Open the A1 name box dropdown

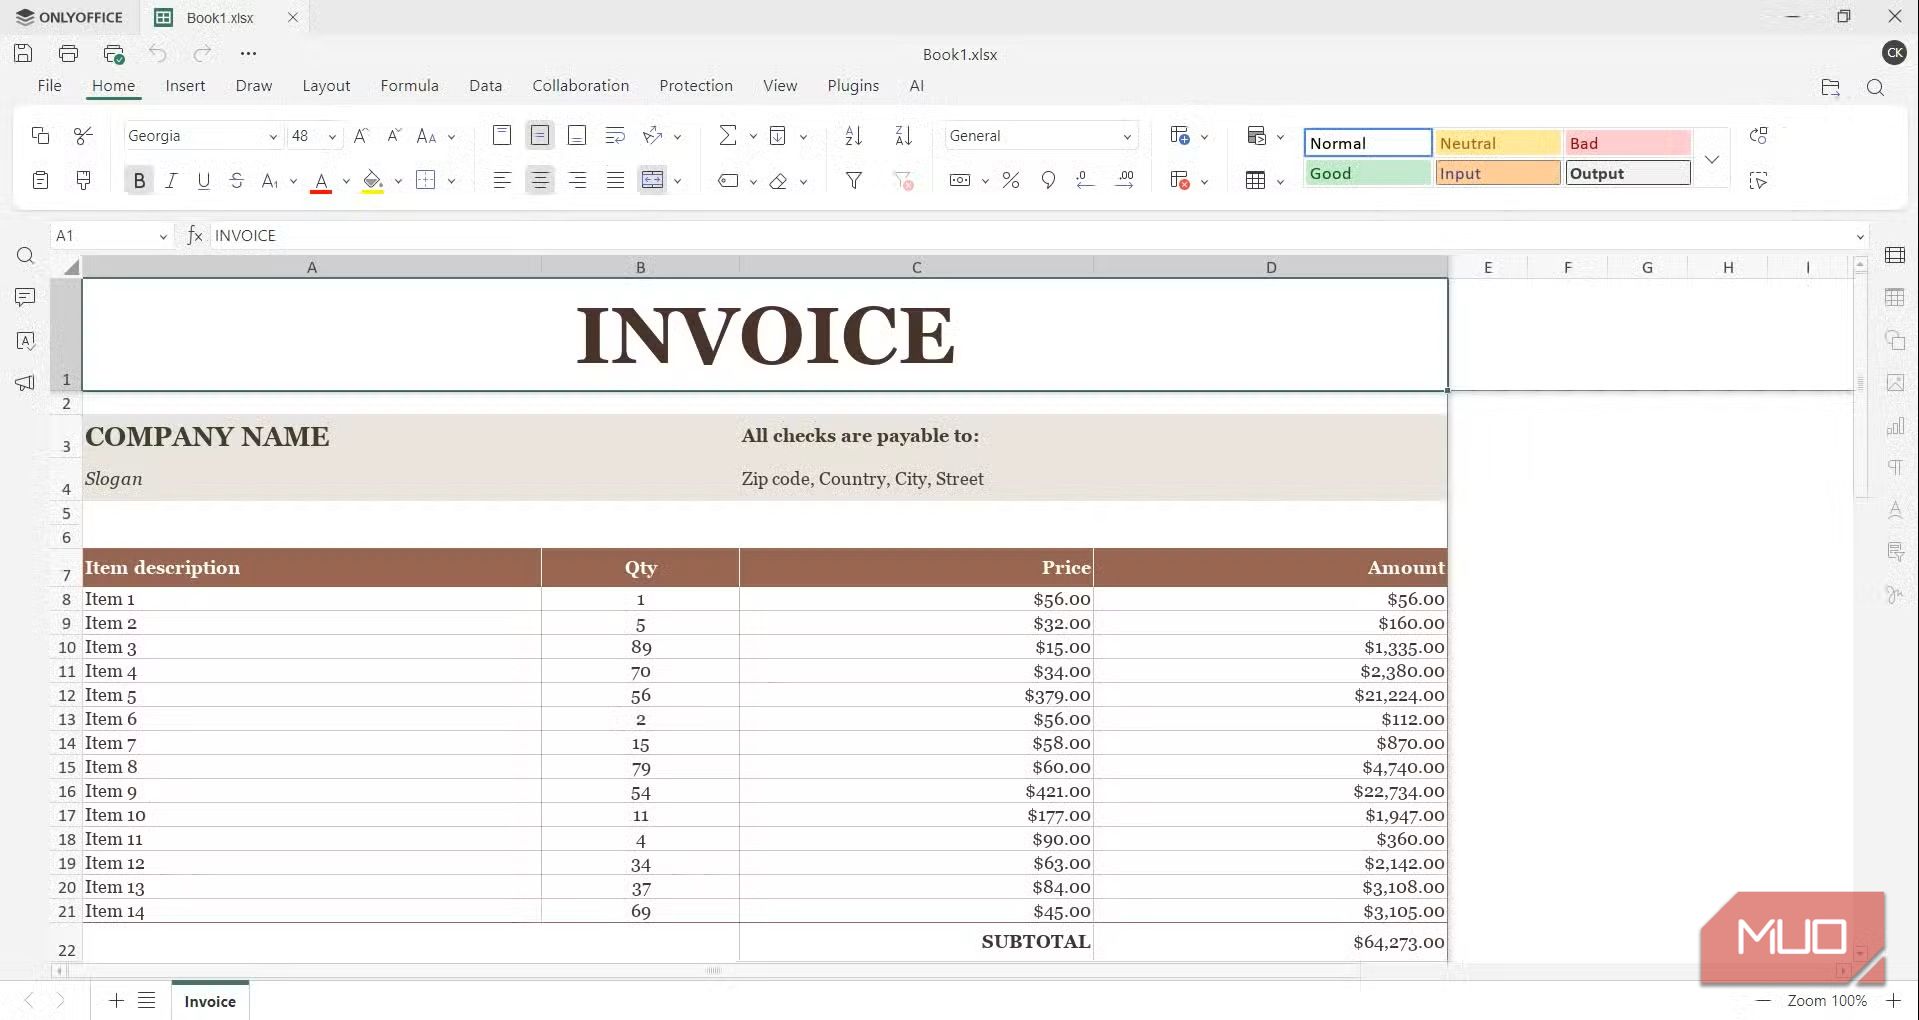163,236
